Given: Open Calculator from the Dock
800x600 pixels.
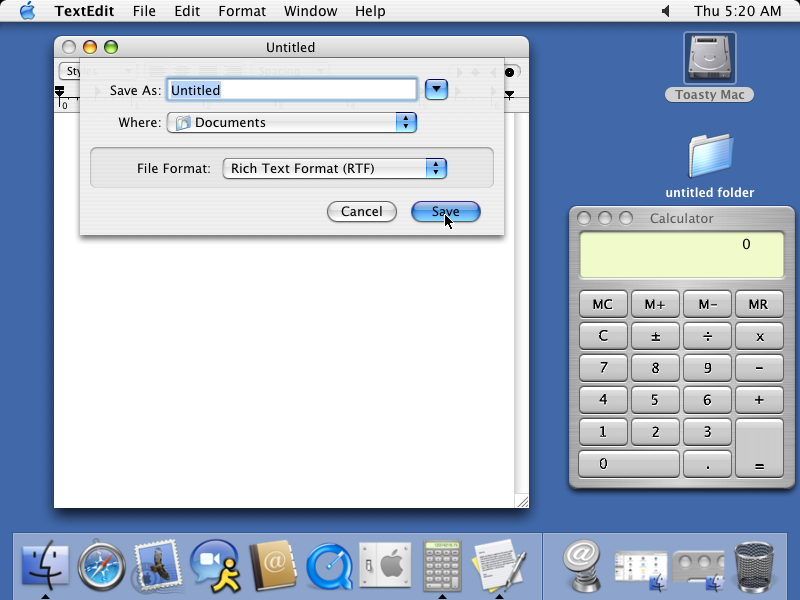Looking at the screenshot, I should [442, 566].
